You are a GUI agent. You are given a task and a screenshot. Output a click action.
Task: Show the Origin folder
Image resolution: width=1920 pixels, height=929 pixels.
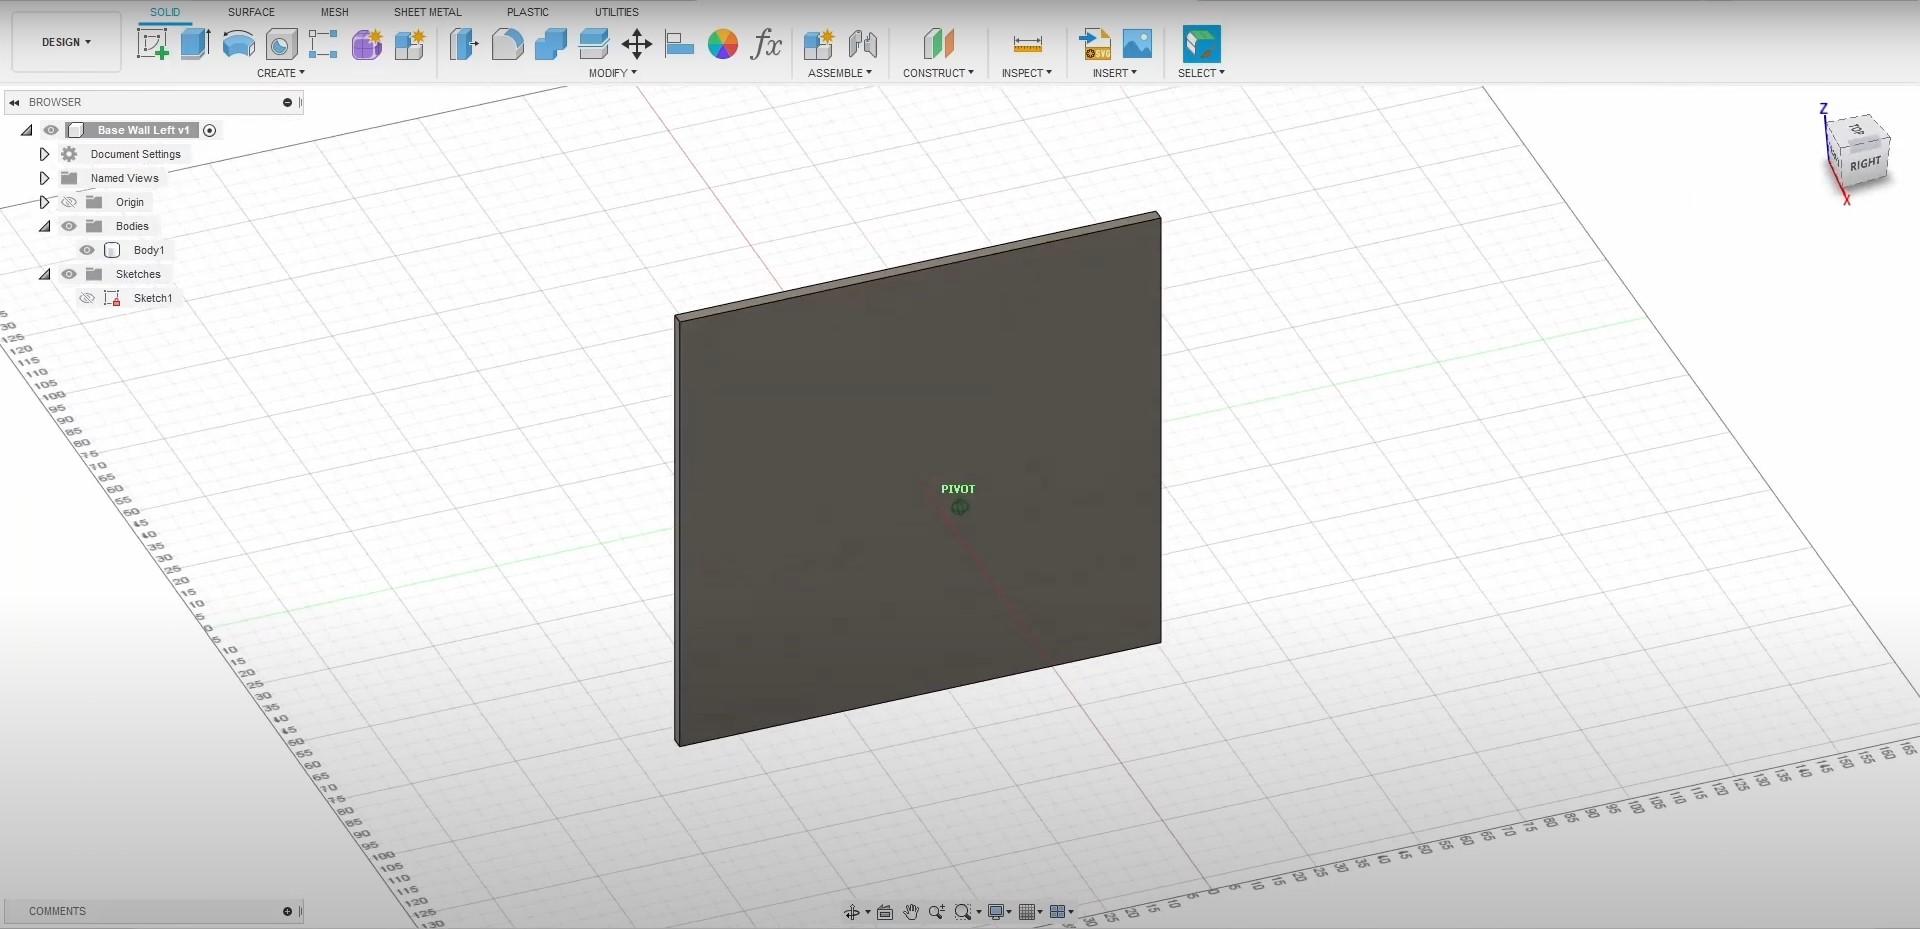[x=69, y=202]
